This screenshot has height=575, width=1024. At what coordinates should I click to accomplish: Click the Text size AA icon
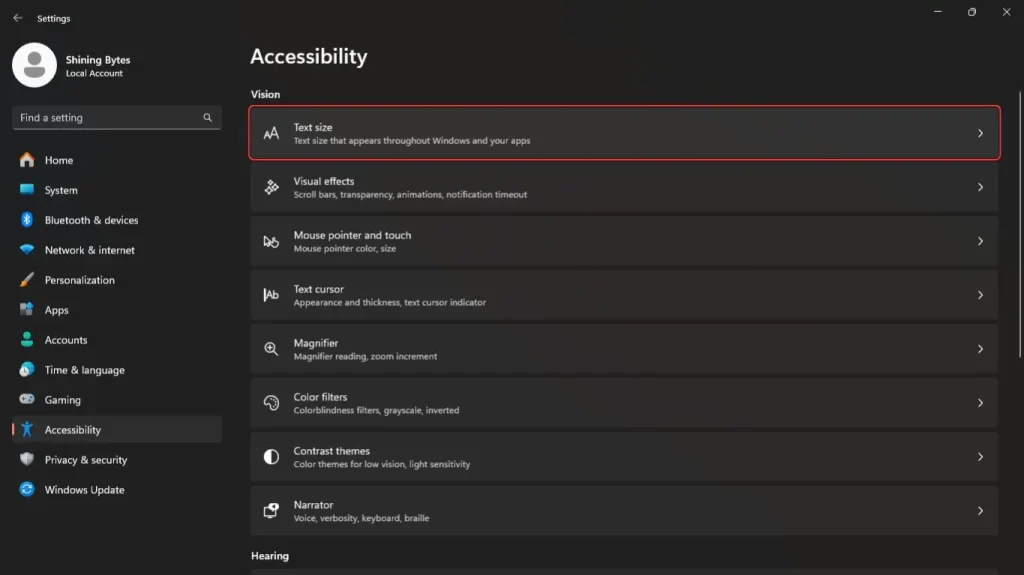pos(271,133)
